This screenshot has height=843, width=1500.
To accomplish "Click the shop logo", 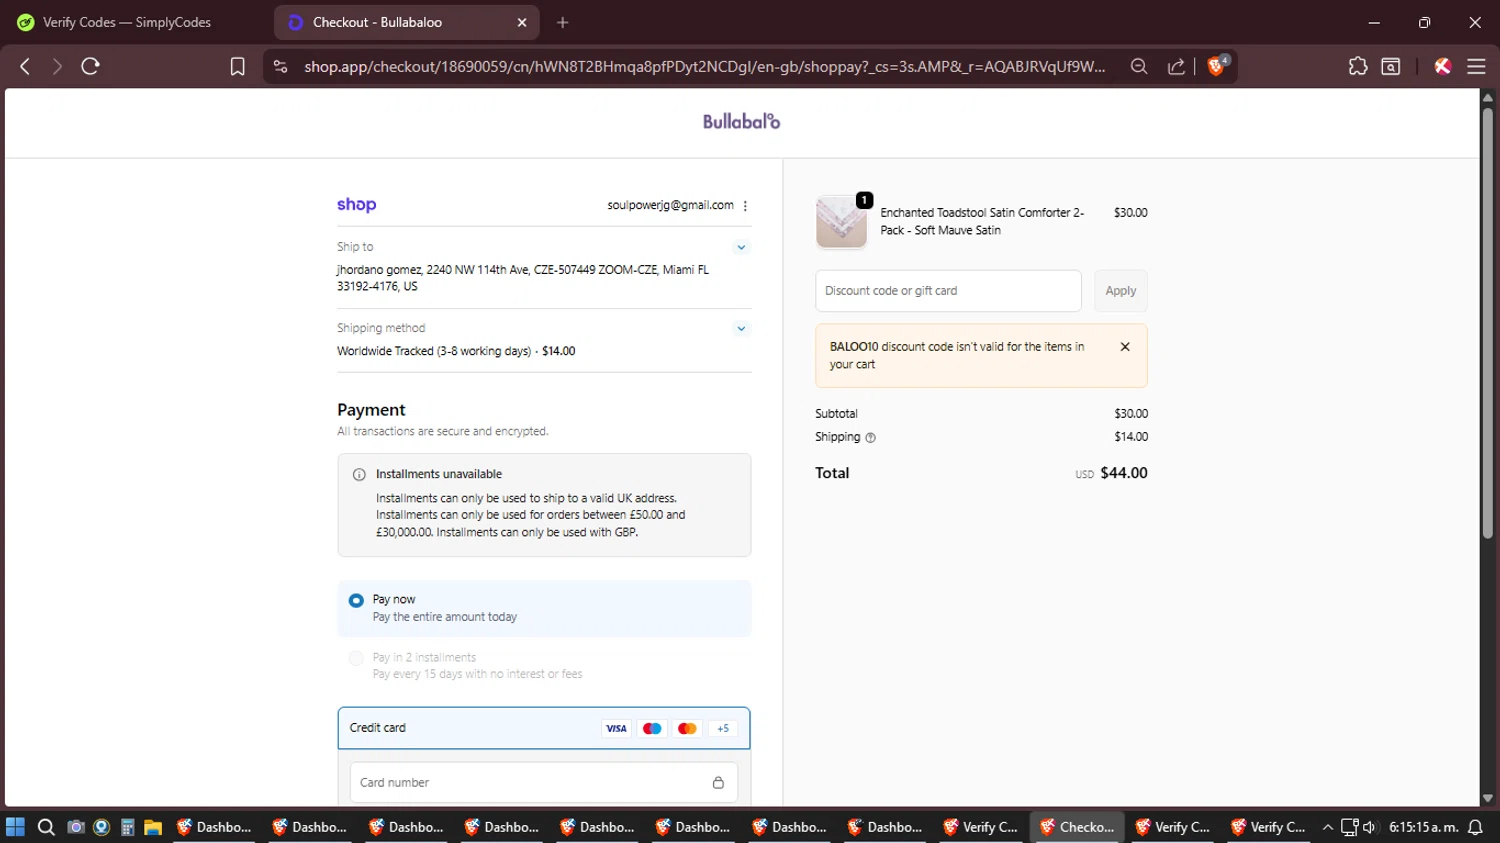I will coord(356,205).
